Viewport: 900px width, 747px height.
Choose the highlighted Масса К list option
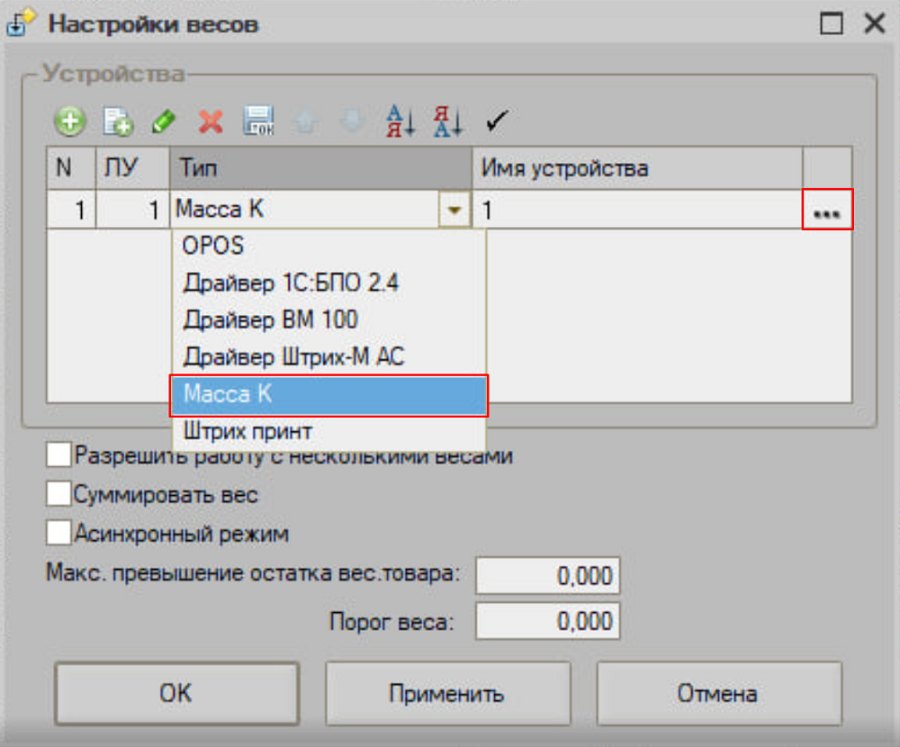tap(329, 395)
